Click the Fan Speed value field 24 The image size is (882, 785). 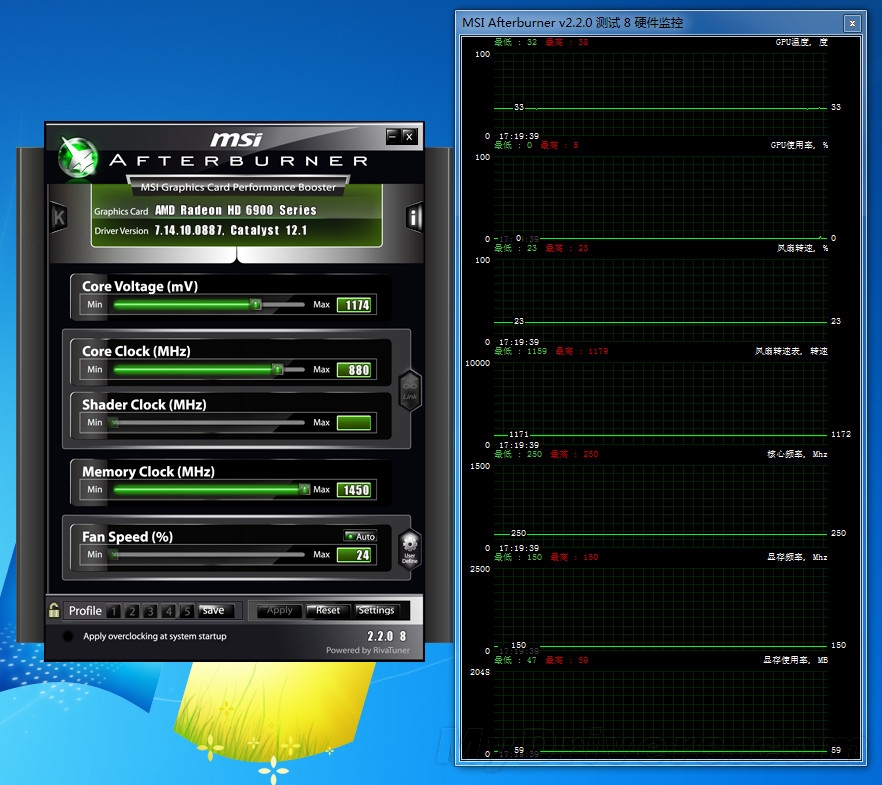[x=354, y=555]
